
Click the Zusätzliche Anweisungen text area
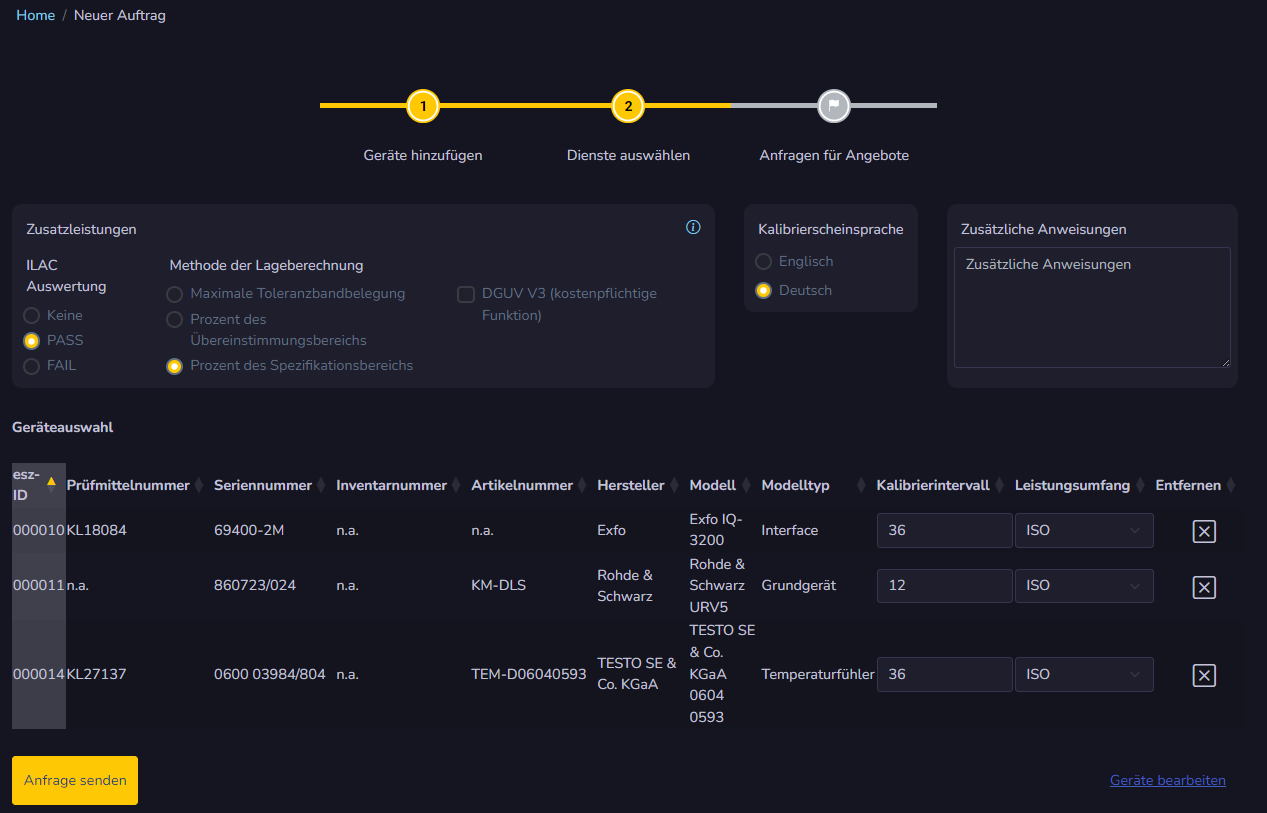point(1091,307)
